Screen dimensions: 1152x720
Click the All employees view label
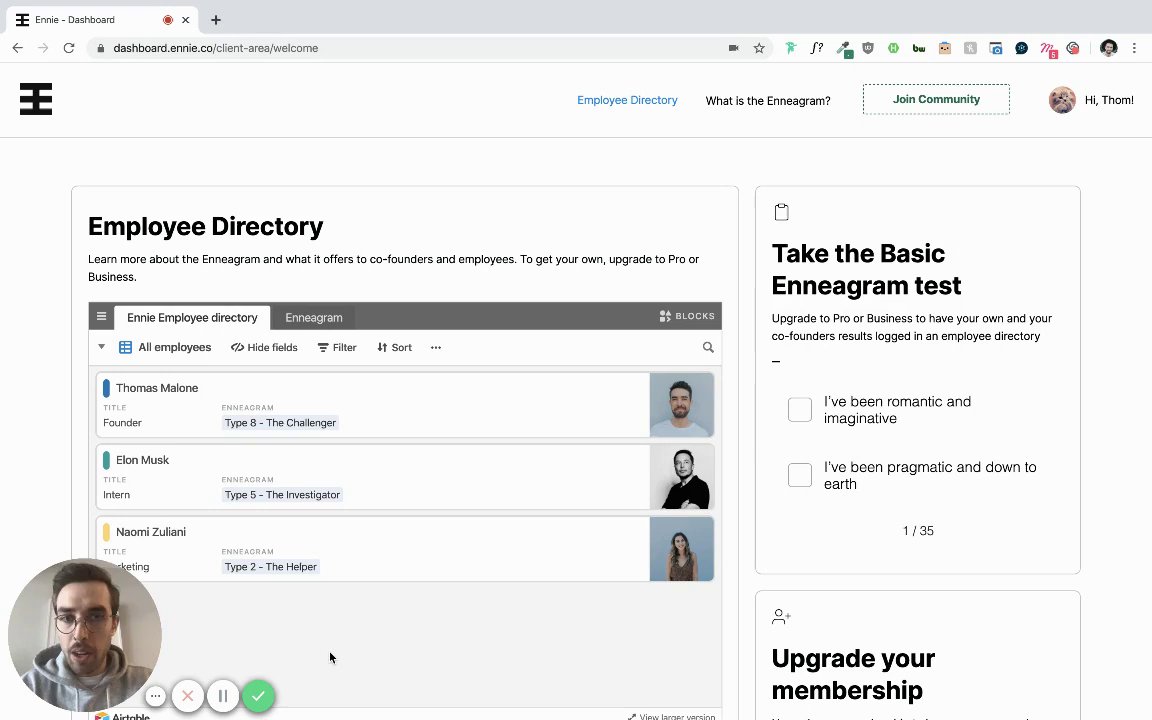175,348
